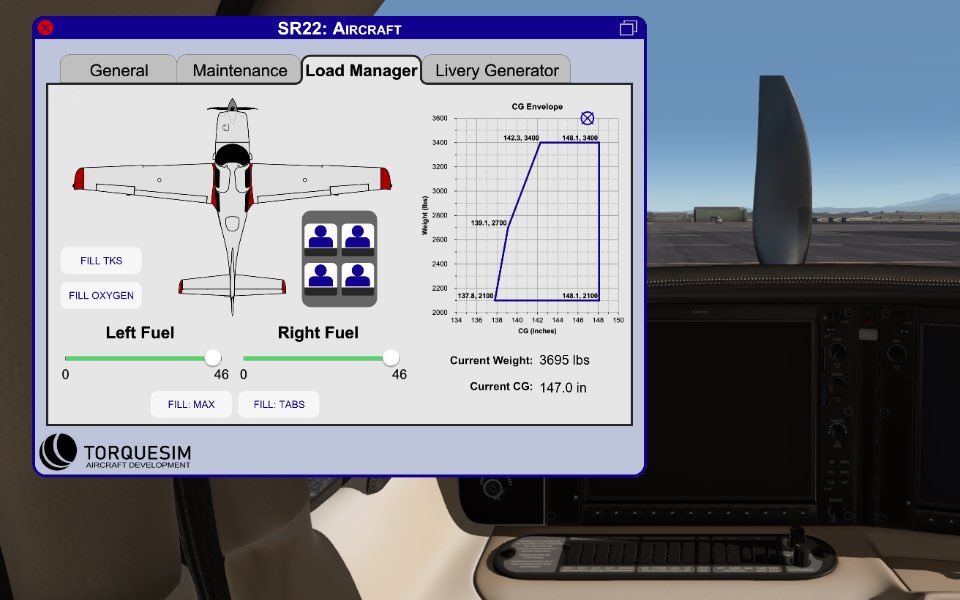Switch to the General tab
Viewport: 960px width, 600px height.
[x=119, y=70]
